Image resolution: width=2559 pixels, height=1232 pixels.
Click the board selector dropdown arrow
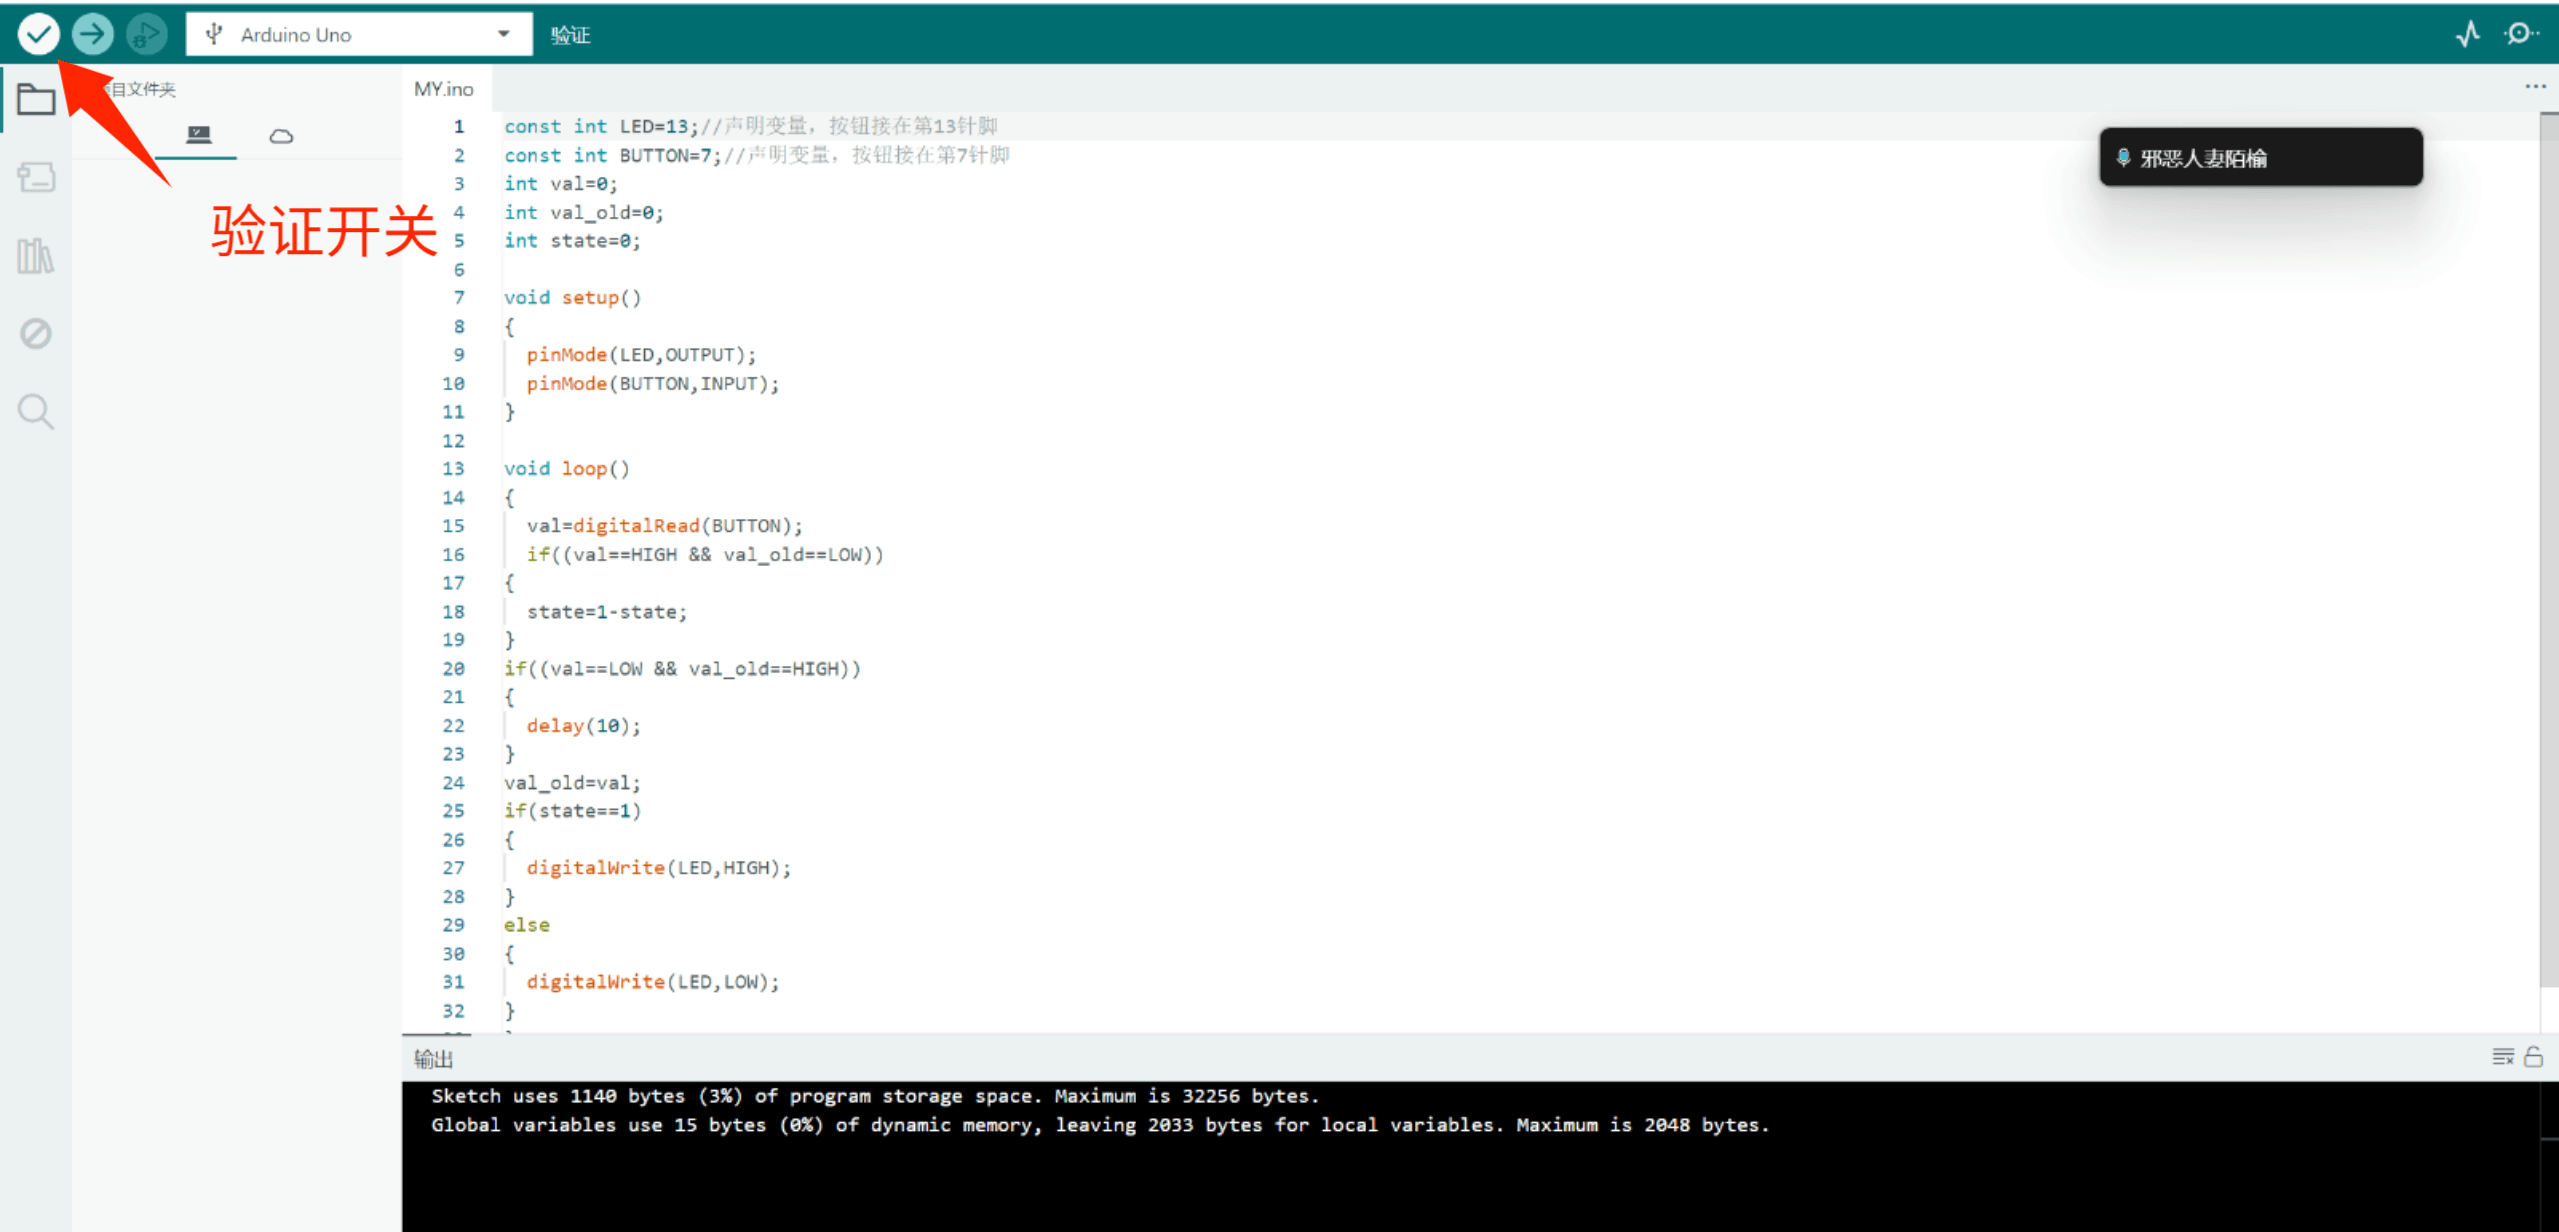pyautogui.click(x=503, y=35)
